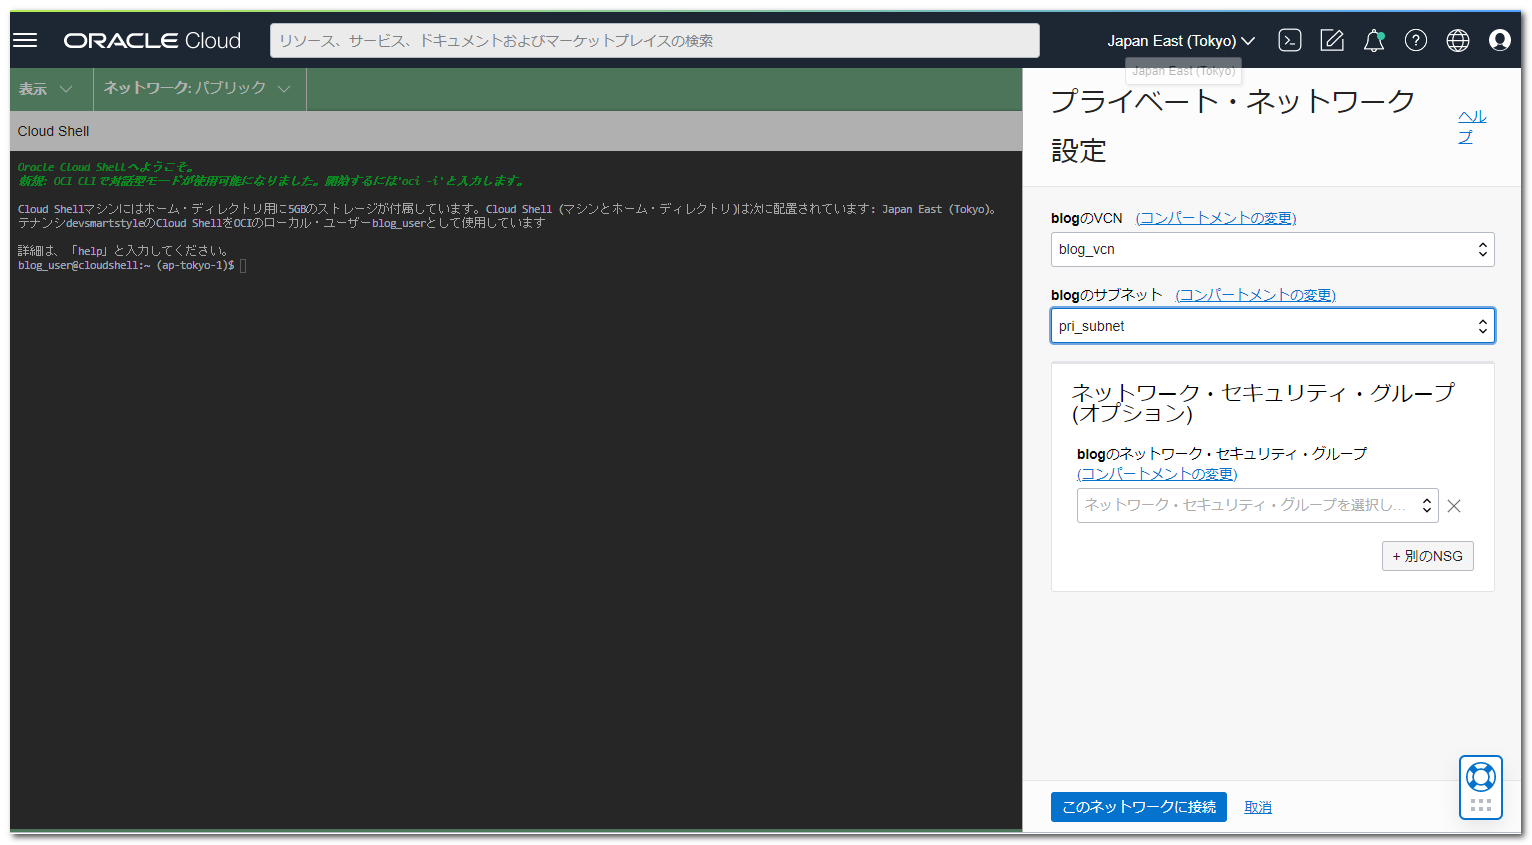Open the network security group selector
Viewport: 1532px width, 845px height.
(x=1257, y=505)
